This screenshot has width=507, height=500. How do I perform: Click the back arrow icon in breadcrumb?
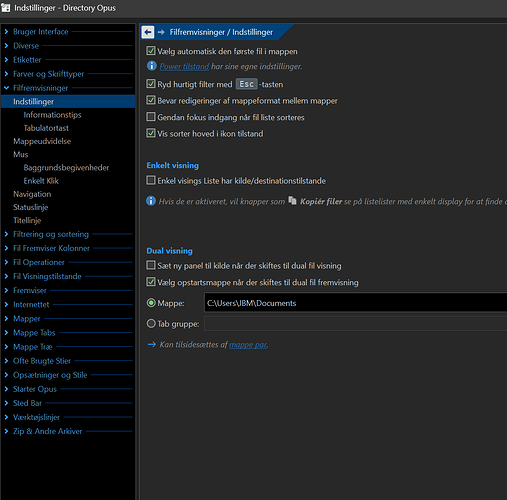(x=148, y=32)
